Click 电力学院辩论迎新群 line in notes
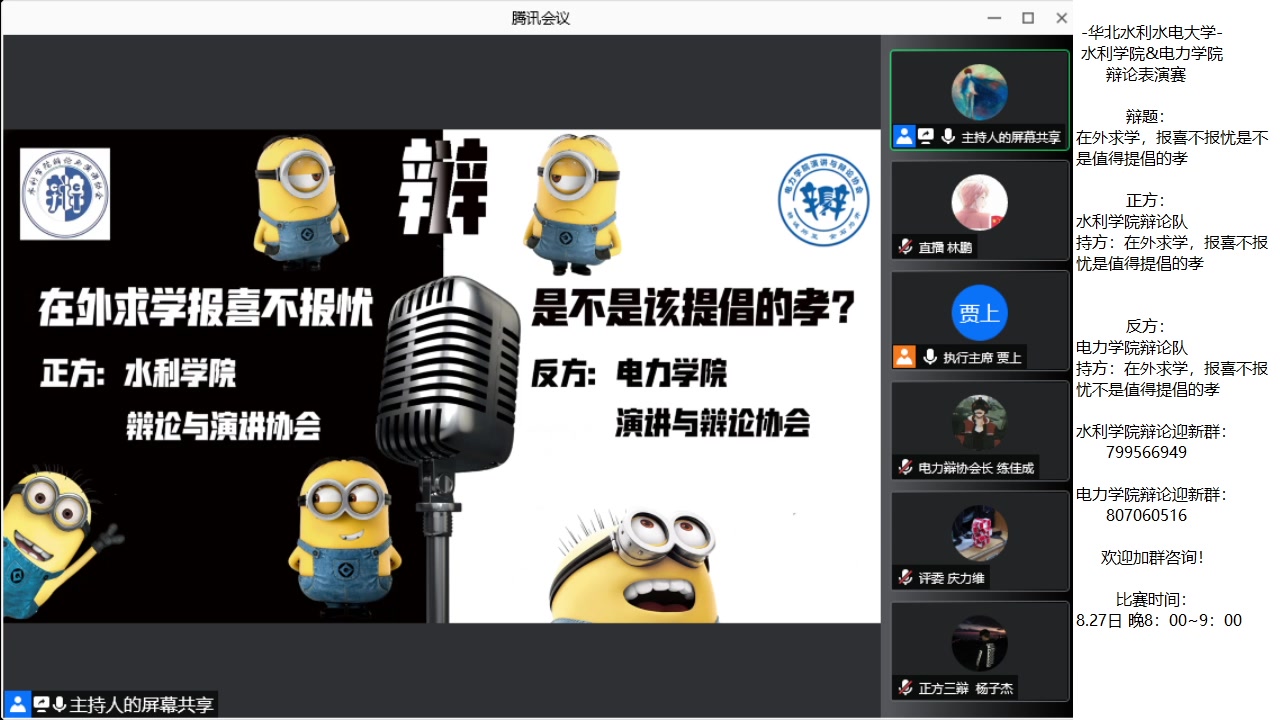This screenshot has width=1280, height=720. [1151, 495]
